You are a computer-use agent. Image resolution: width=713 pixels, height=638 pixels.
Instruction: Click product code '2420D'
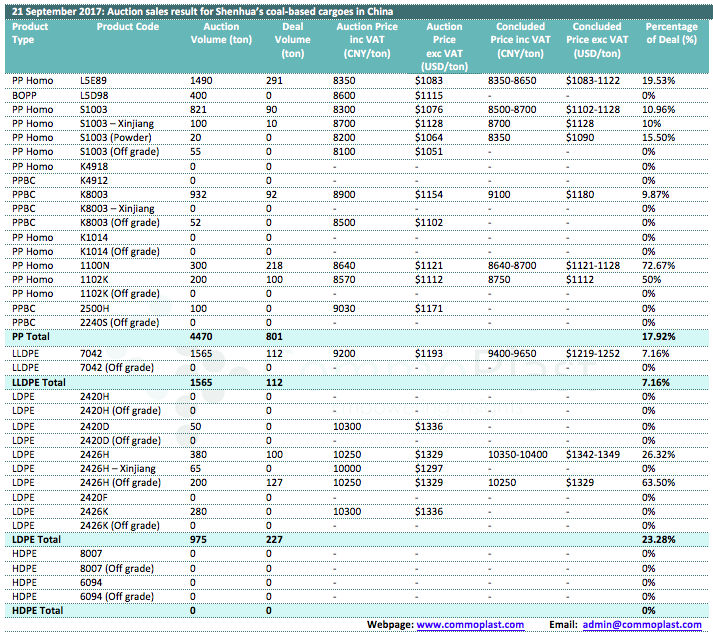coord(95,427)
